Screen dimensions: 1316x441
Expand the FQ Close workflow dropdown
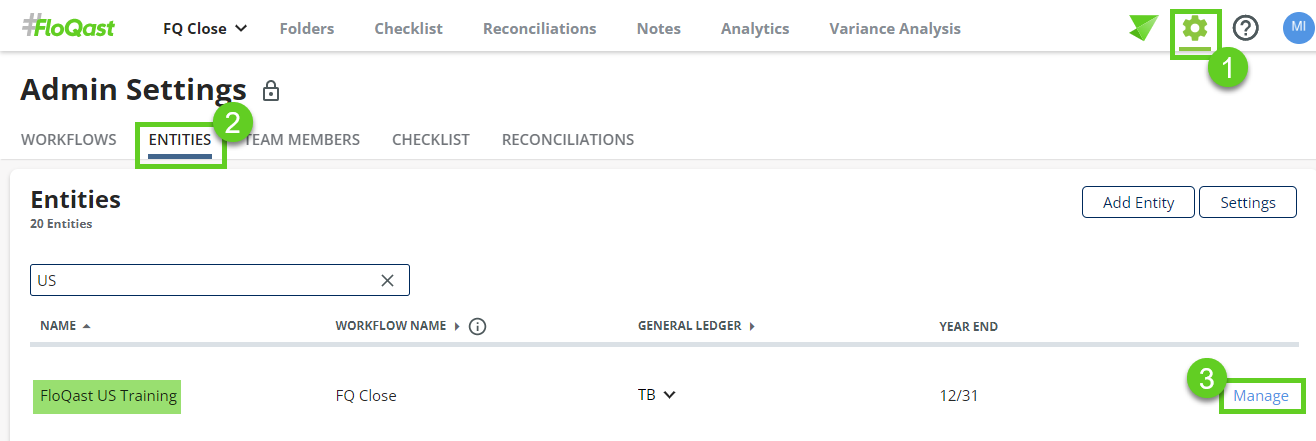[x=206, y=29]
